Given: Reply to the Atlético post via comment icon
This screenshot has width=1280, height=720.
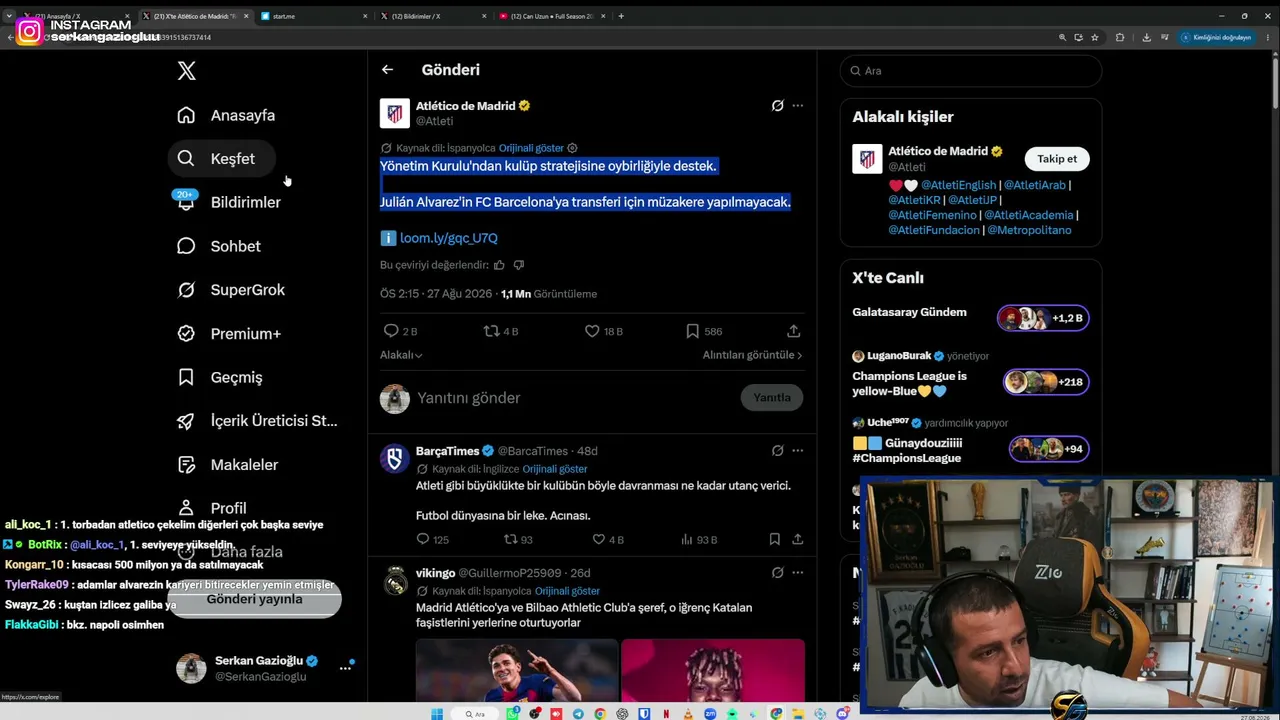Looking at the screenshot, I should point(391,331).
